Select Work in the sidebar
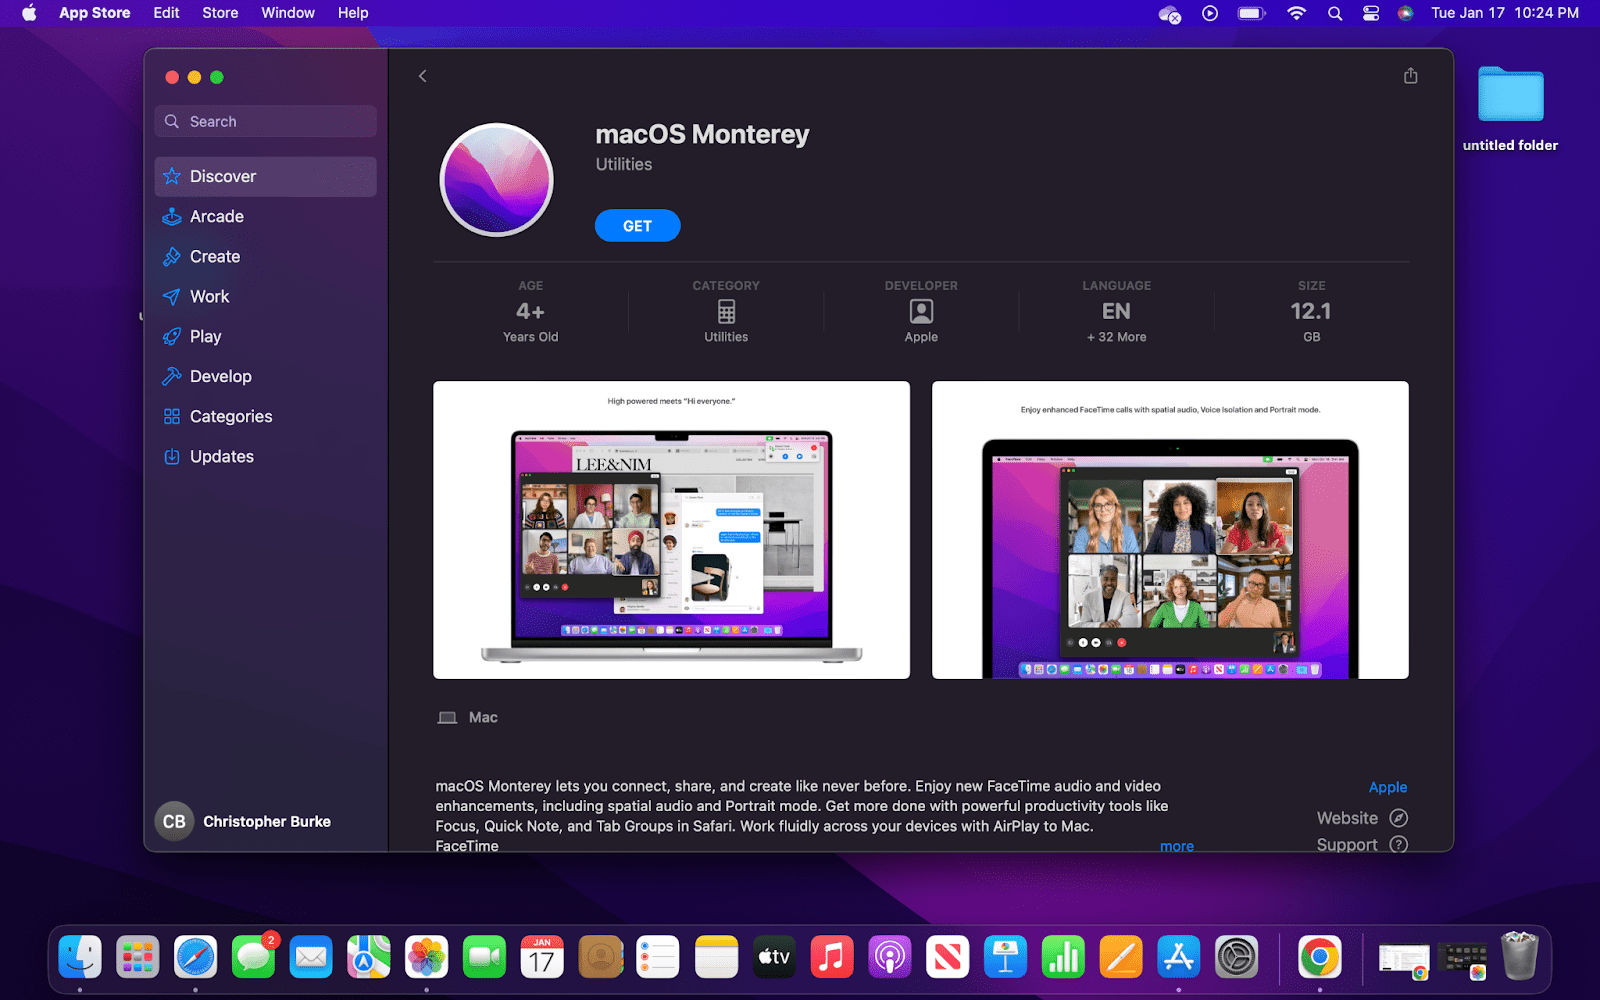The image size is (1600, 1000). click(x=266, y=296)
